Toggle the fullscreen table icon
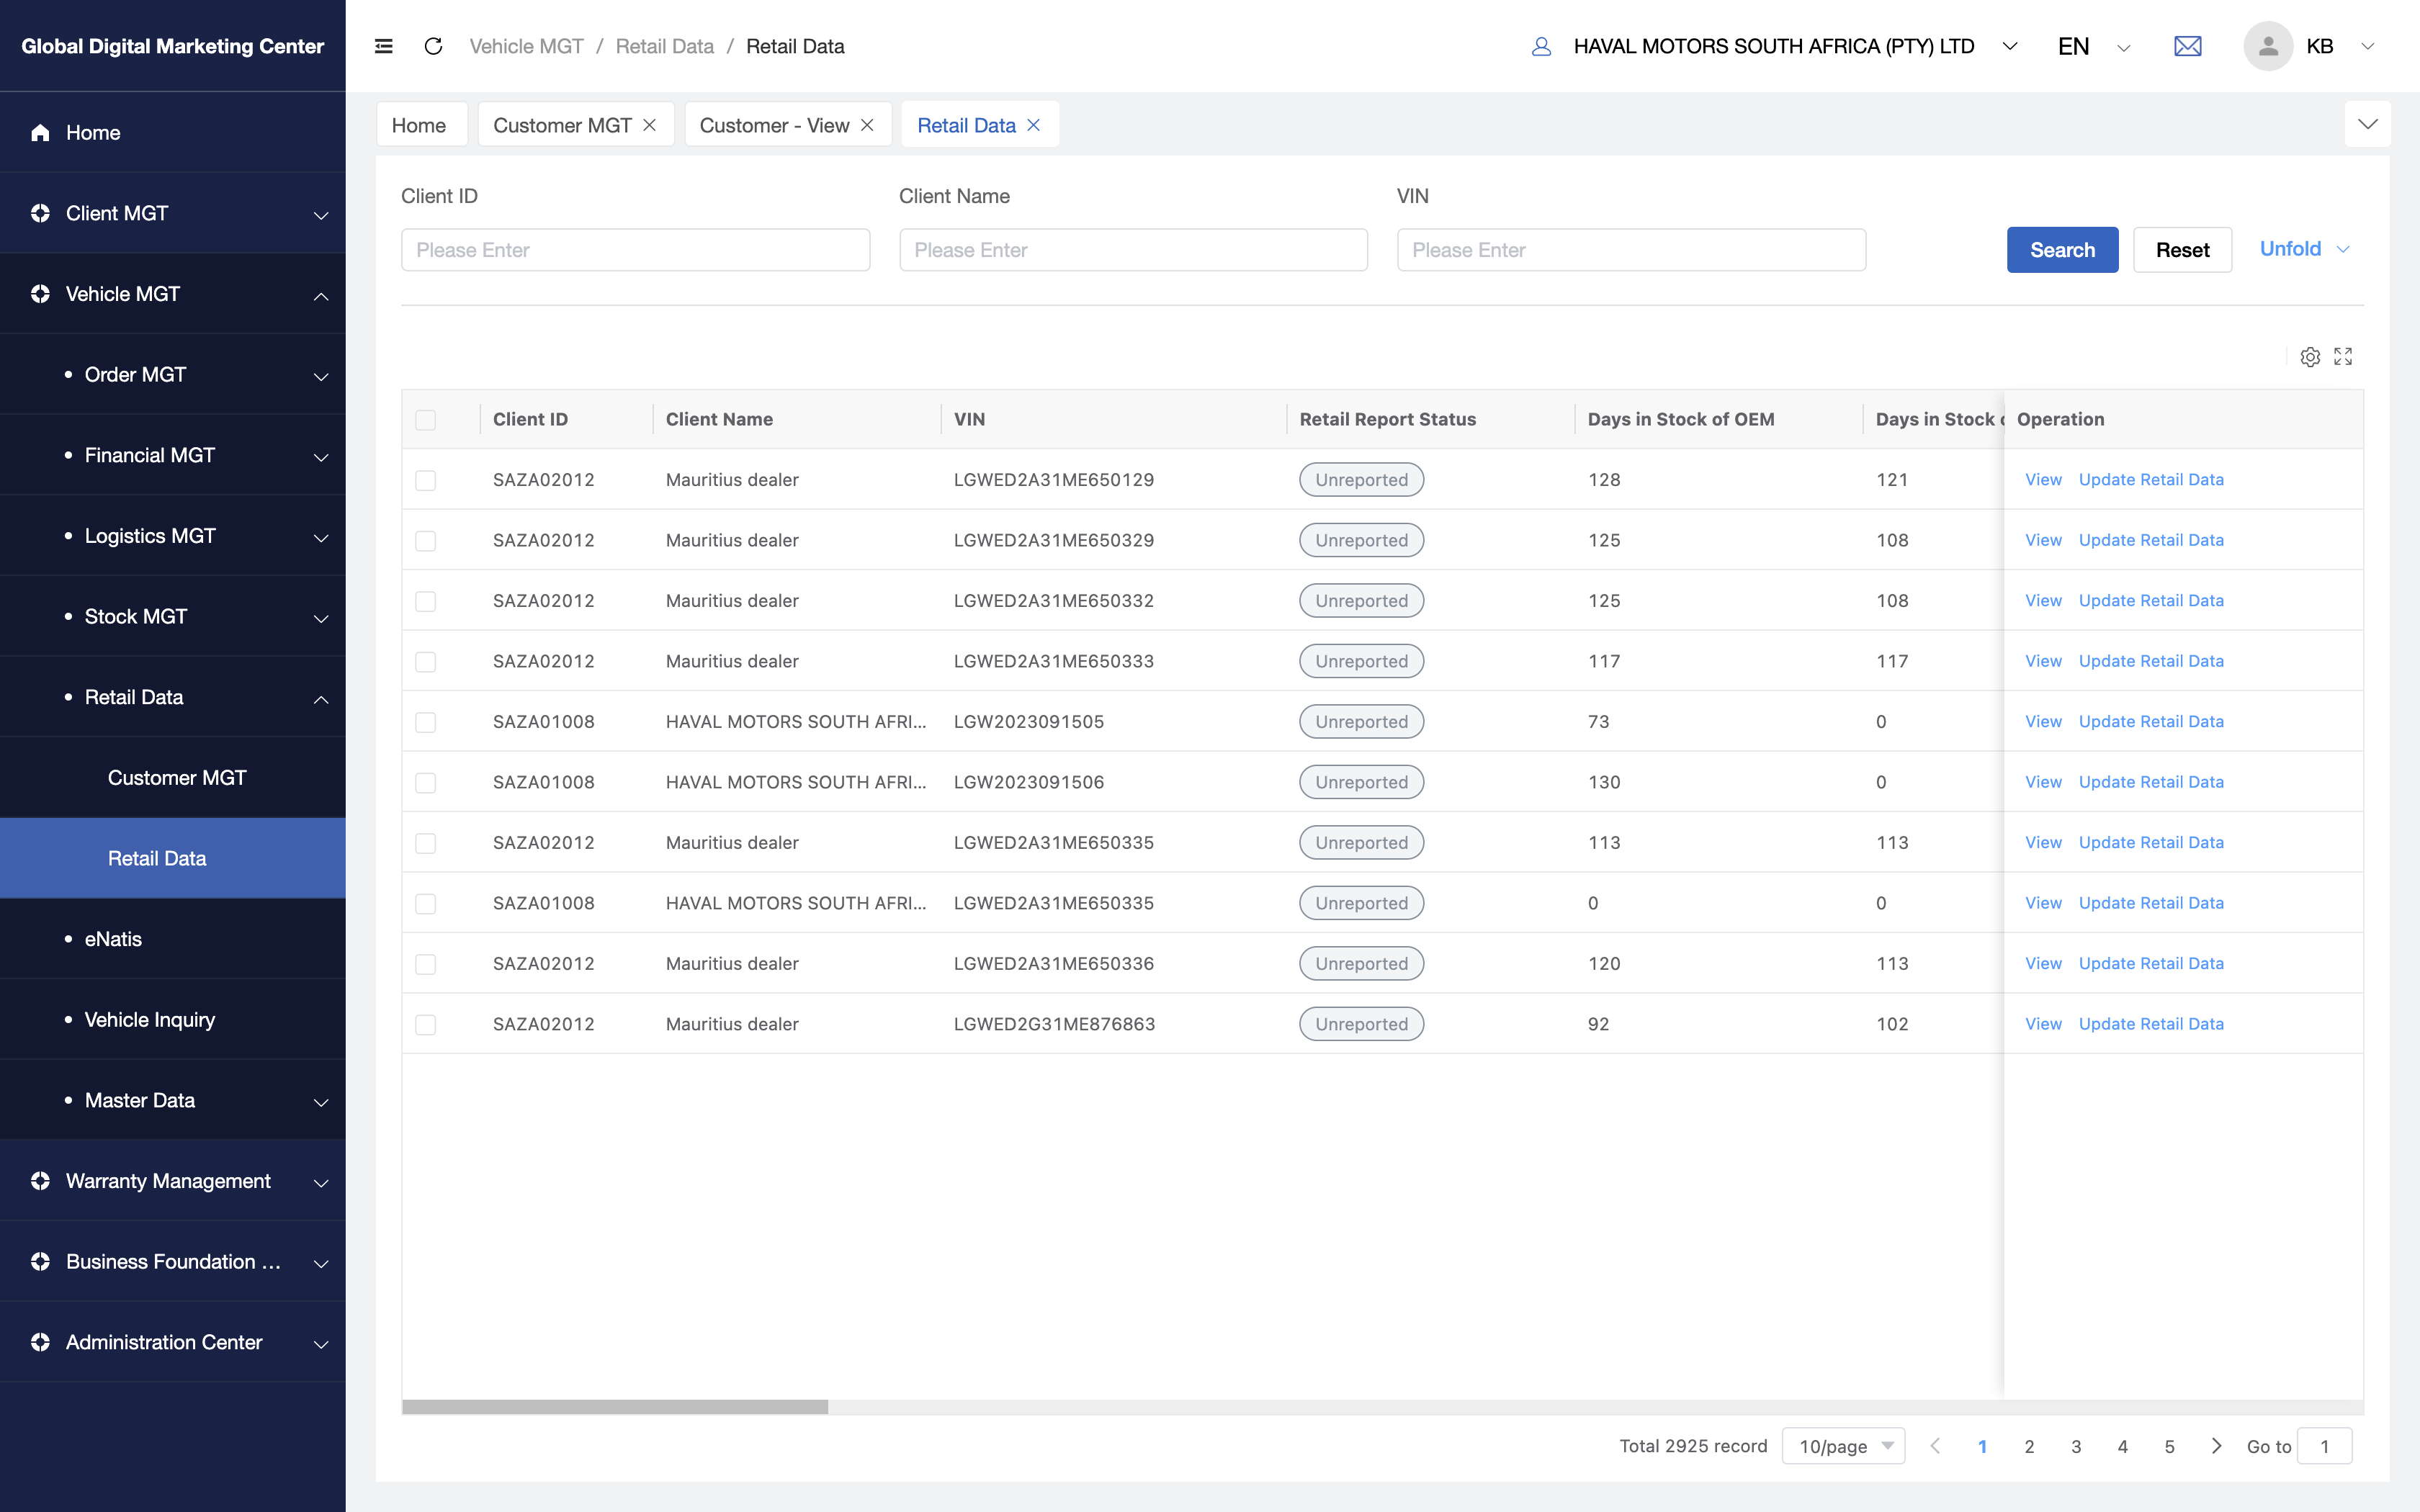The height and width of the screenshot is (1512, 2420). tap(2343, 357)
